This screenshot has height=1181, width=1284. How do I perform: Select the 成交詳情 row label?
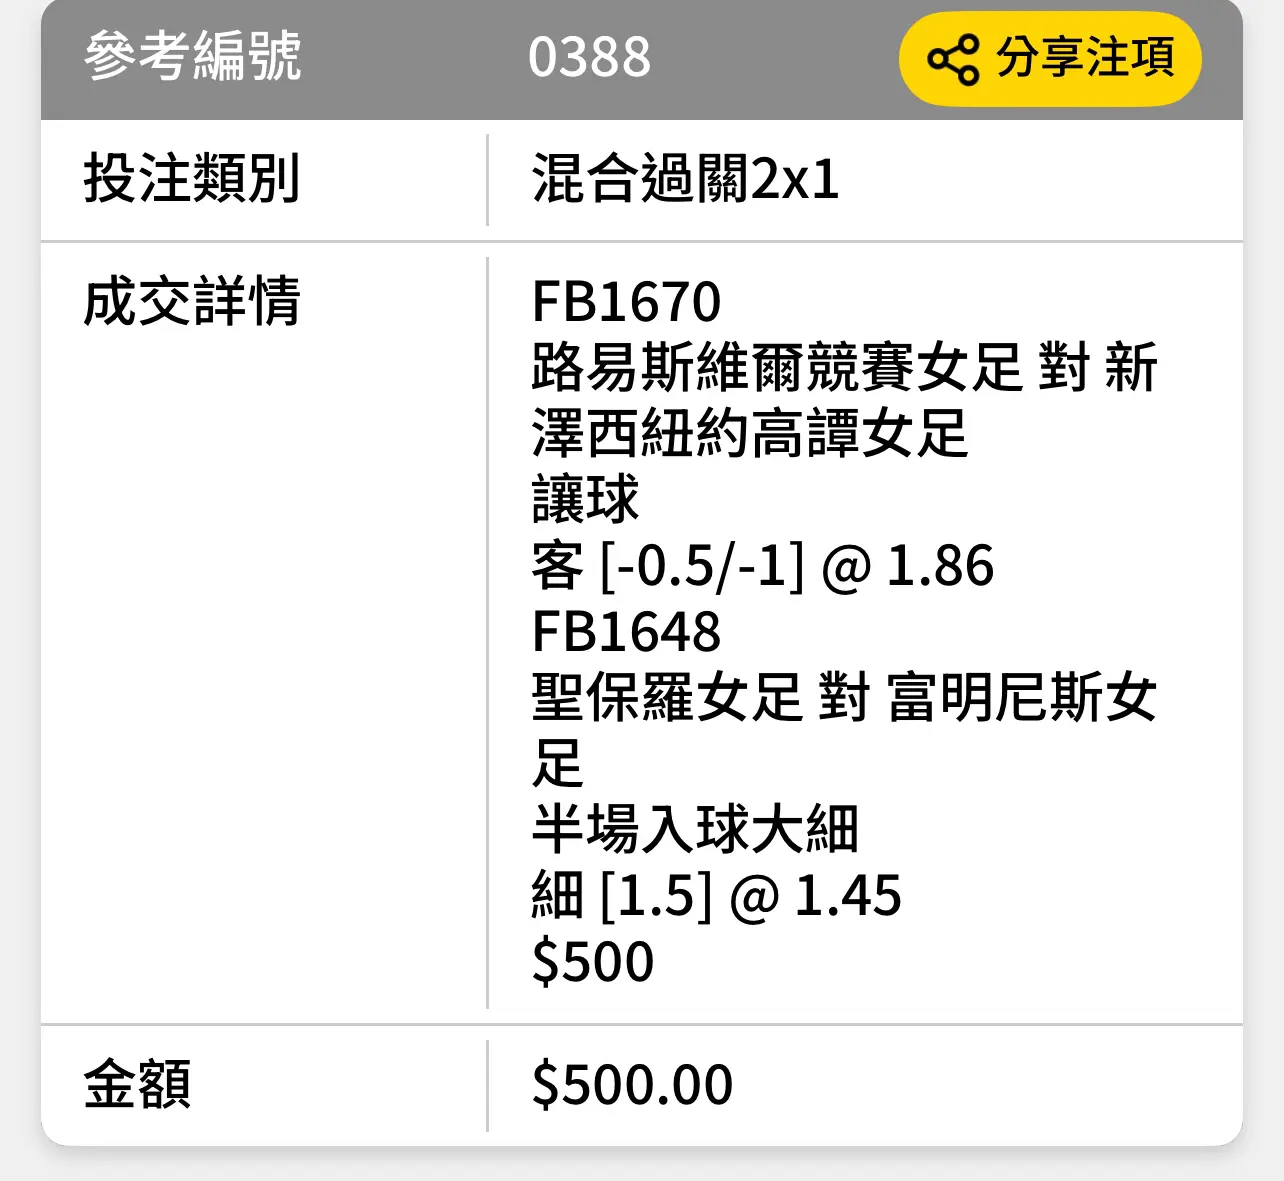coord(192,301)
